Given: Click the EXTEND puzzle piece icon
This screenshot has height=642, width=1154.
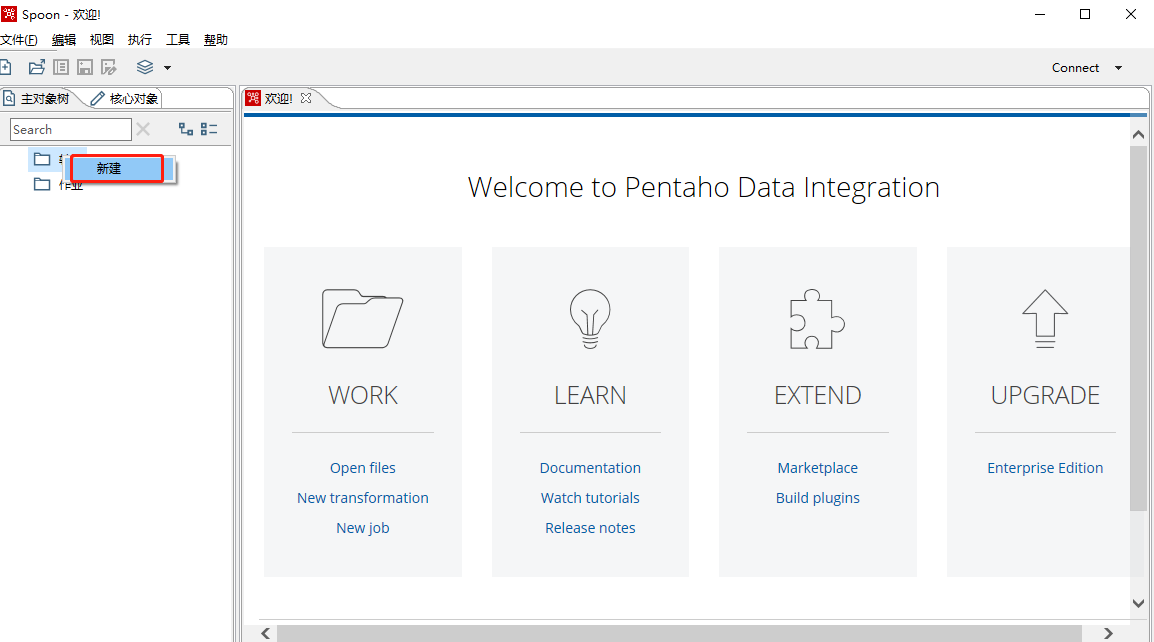Looking at the screenshot, I should [x=817, y=319].
